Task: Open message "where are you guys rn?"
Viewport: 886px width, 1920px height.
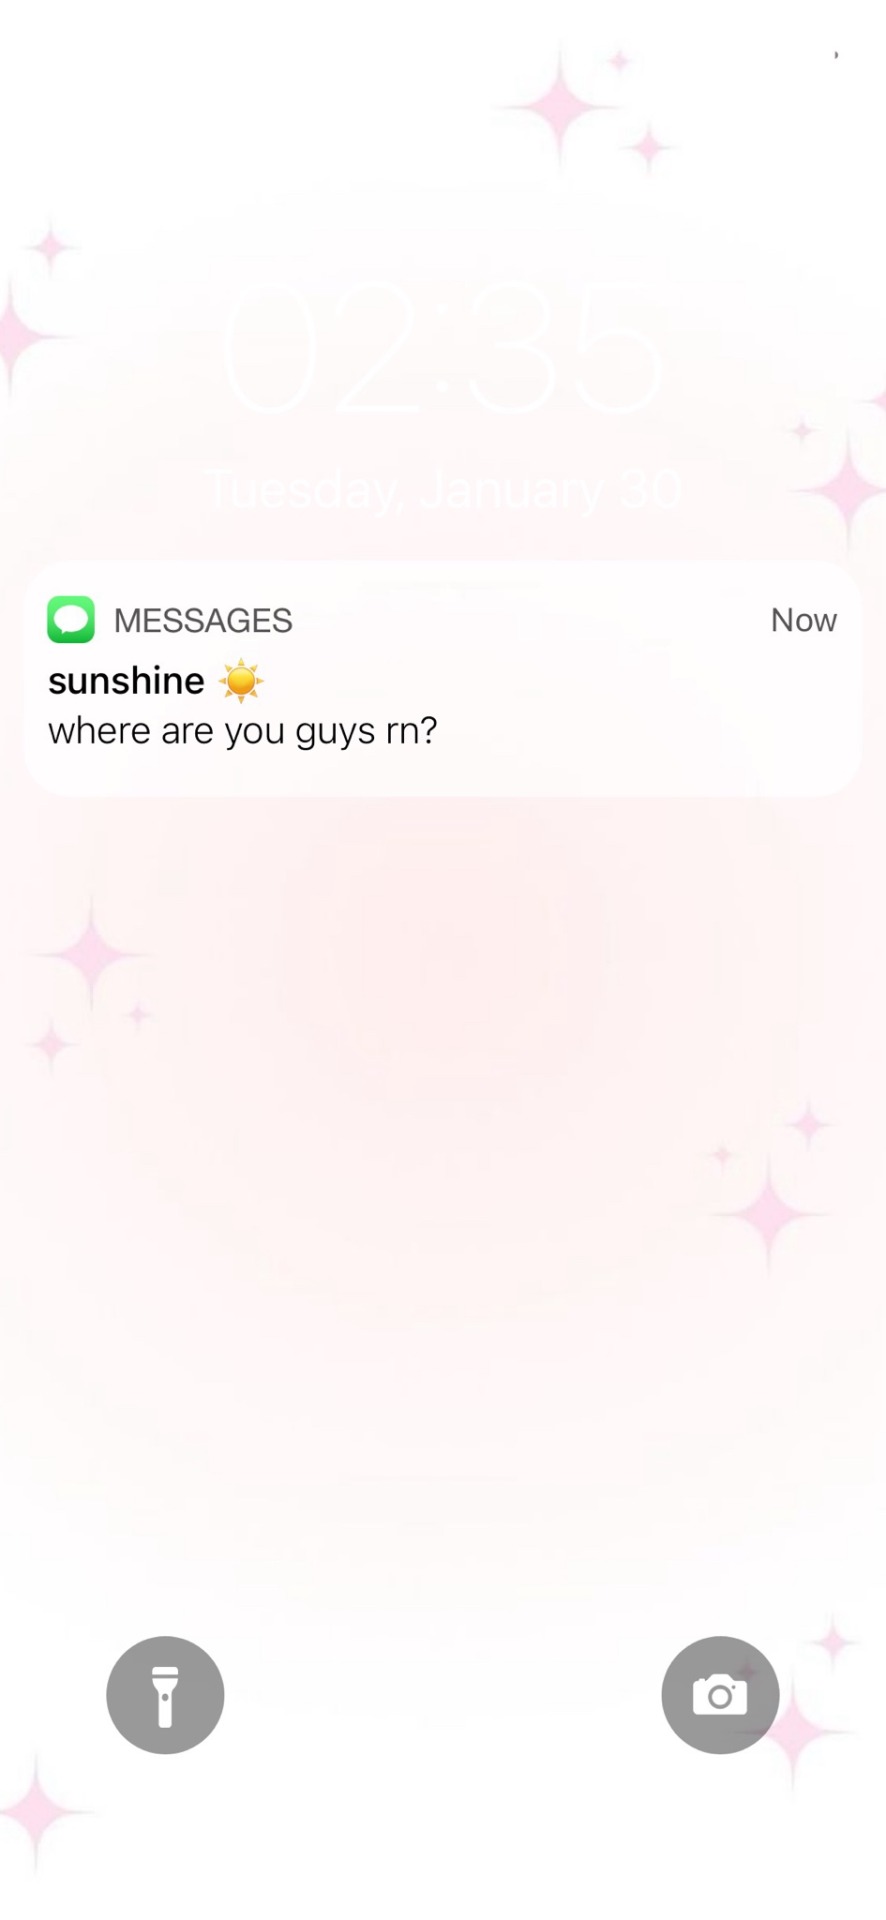Action: point(243,731)
